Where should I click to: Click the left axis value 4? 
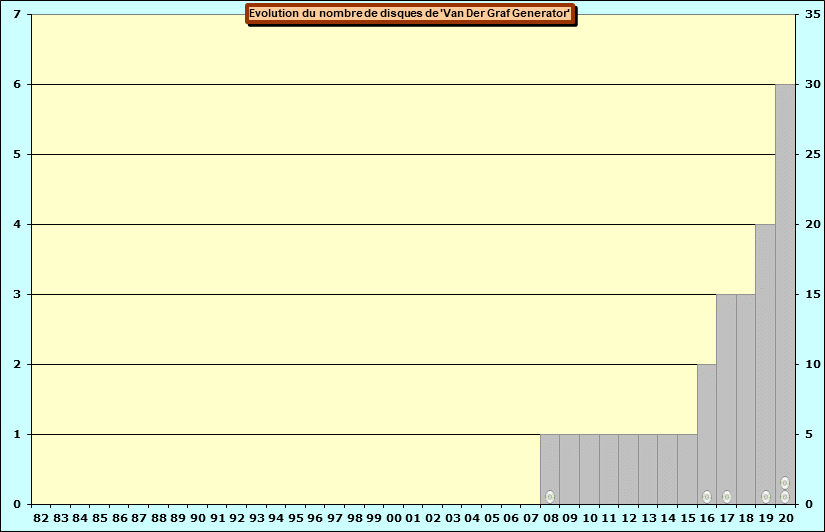pos(17,224)
